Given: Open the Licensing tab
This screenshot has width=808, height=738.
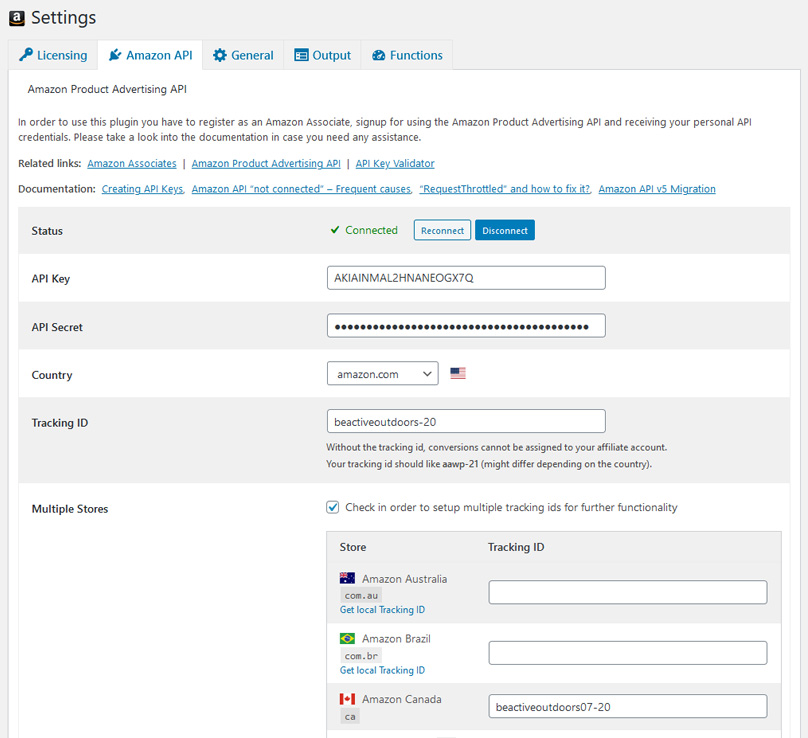Looking at the screenshot, I should 53,55.
